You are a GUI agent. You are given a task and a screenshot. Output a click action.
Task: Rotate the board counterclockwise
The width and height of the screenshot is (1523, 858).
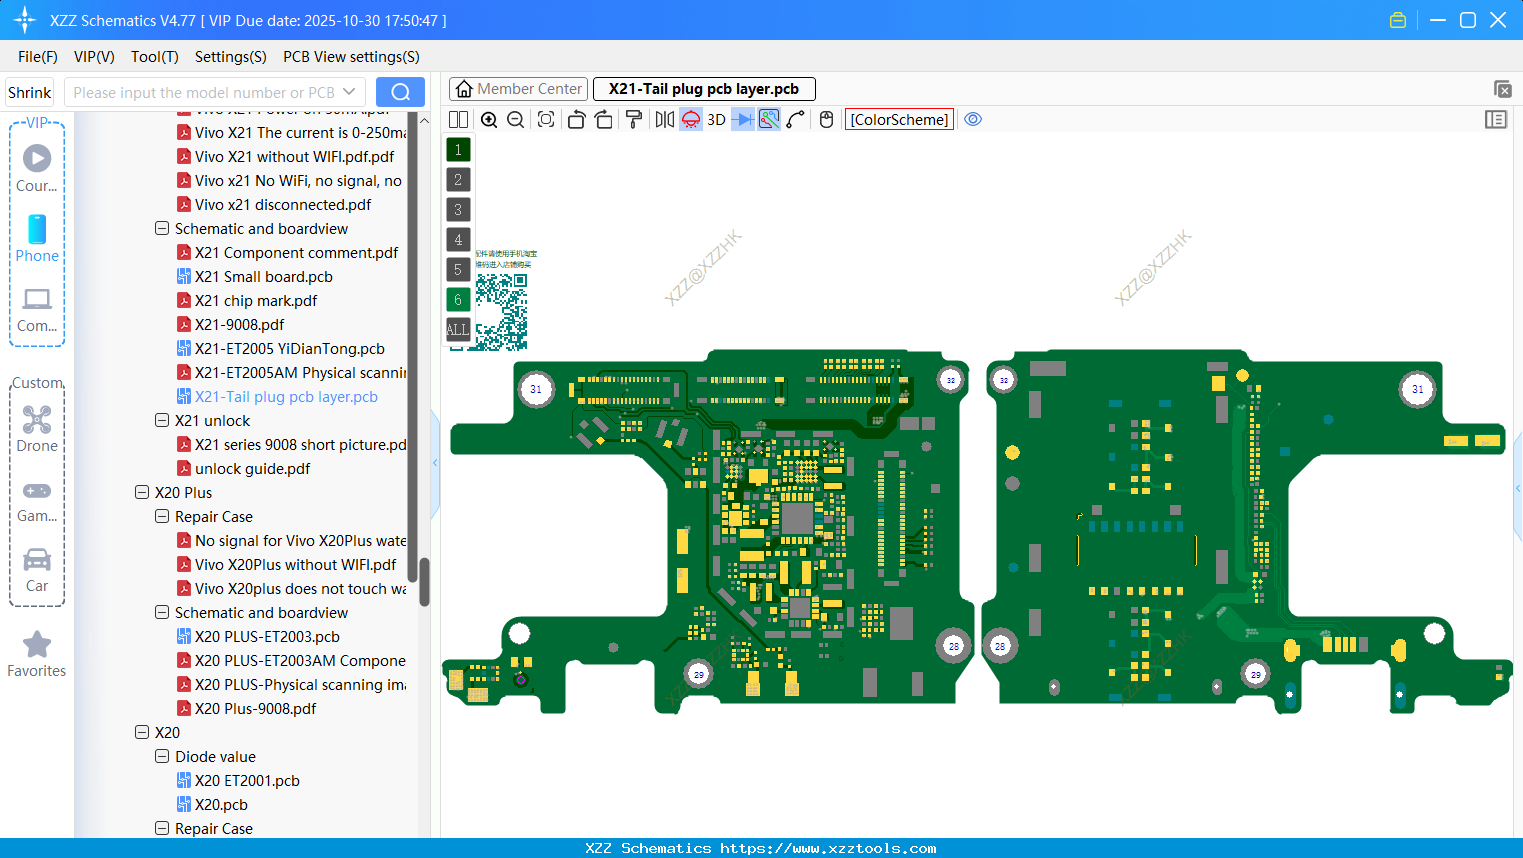point(576,120)
